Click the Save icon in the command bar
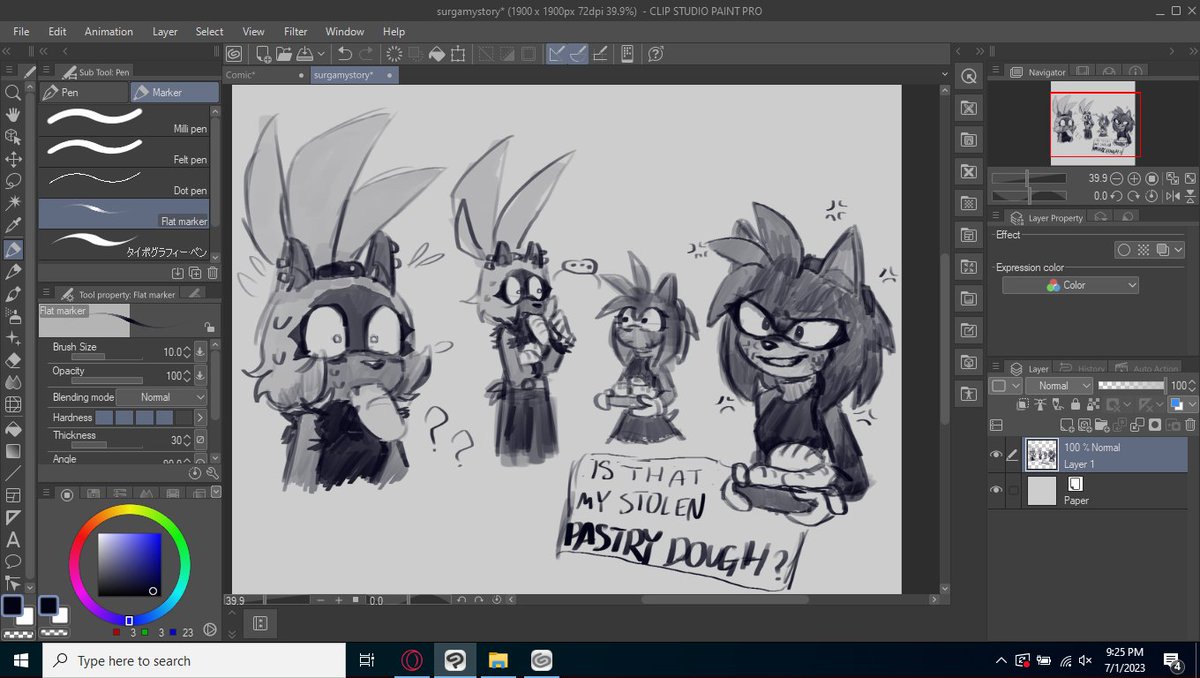This screenshot has height=678, width=1200. tap(304, 54)
